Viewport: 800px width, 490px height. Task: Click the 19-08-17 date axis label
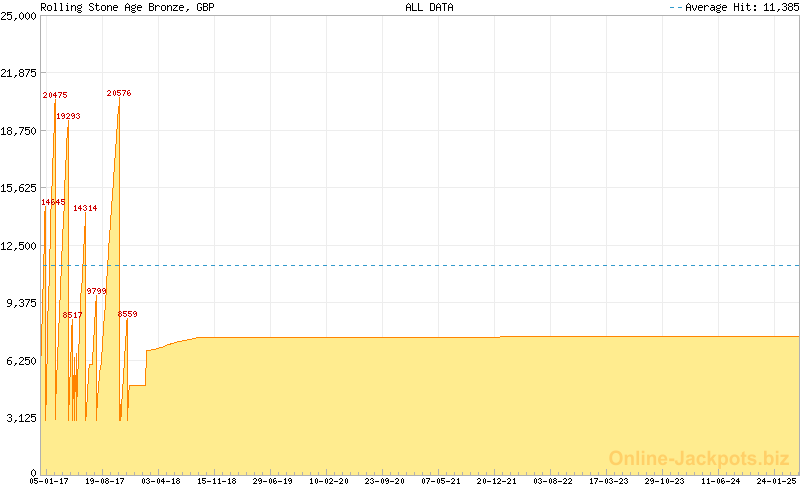(x=105, y=481)
